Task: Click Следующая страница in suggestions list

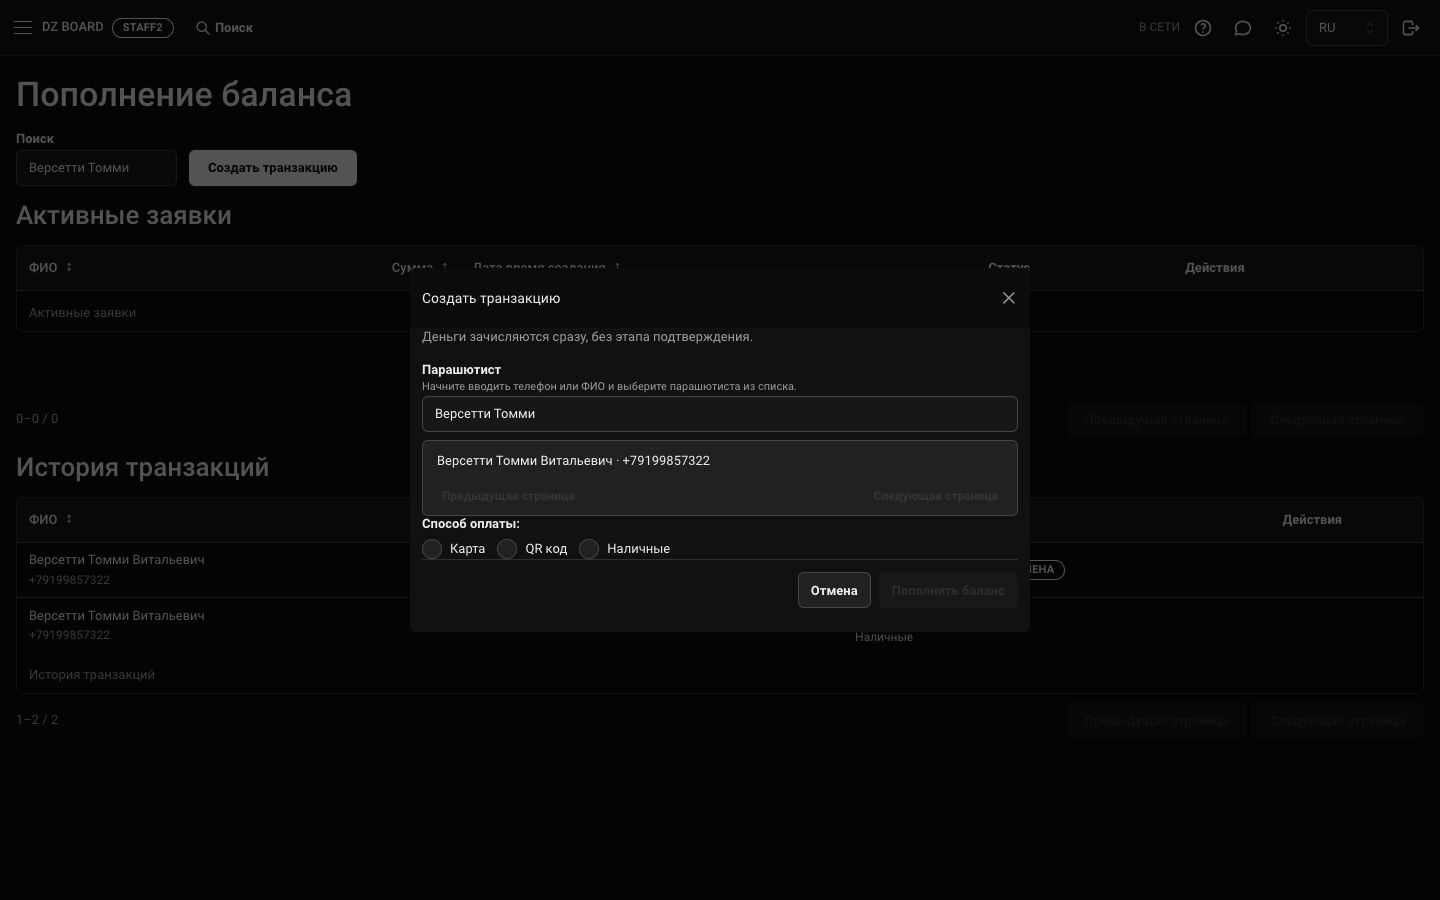Action: click(x=935, y=496)
